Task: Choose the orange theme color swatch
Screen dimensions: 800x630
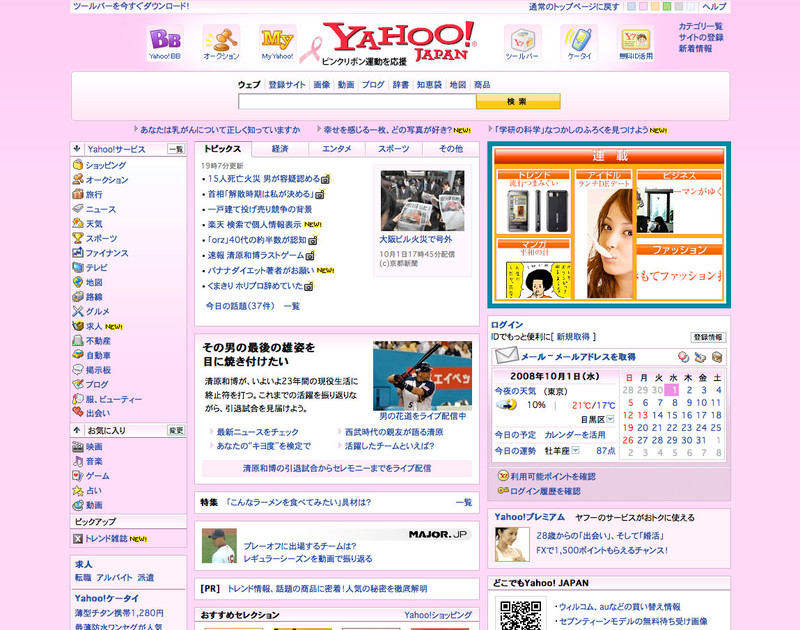Action: coord(655,7)
